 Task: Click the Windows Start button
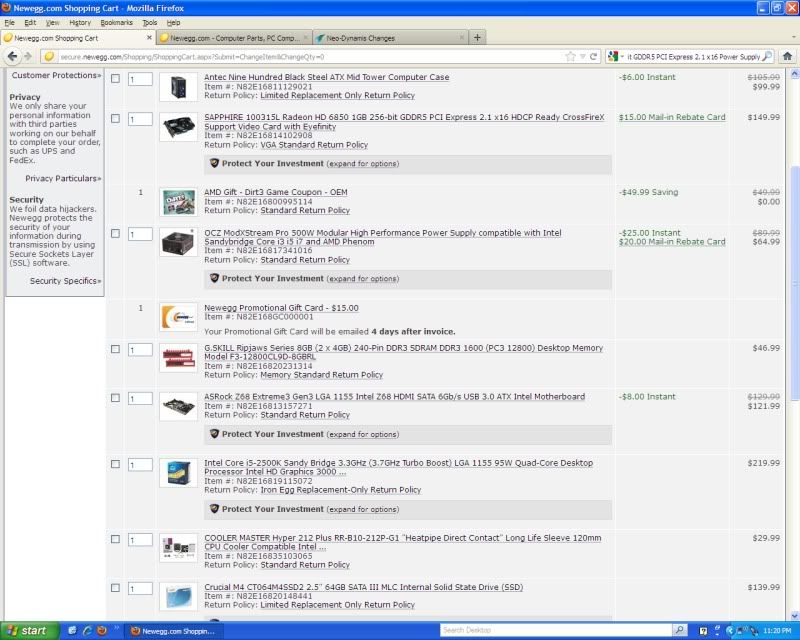tap(28, 631)
